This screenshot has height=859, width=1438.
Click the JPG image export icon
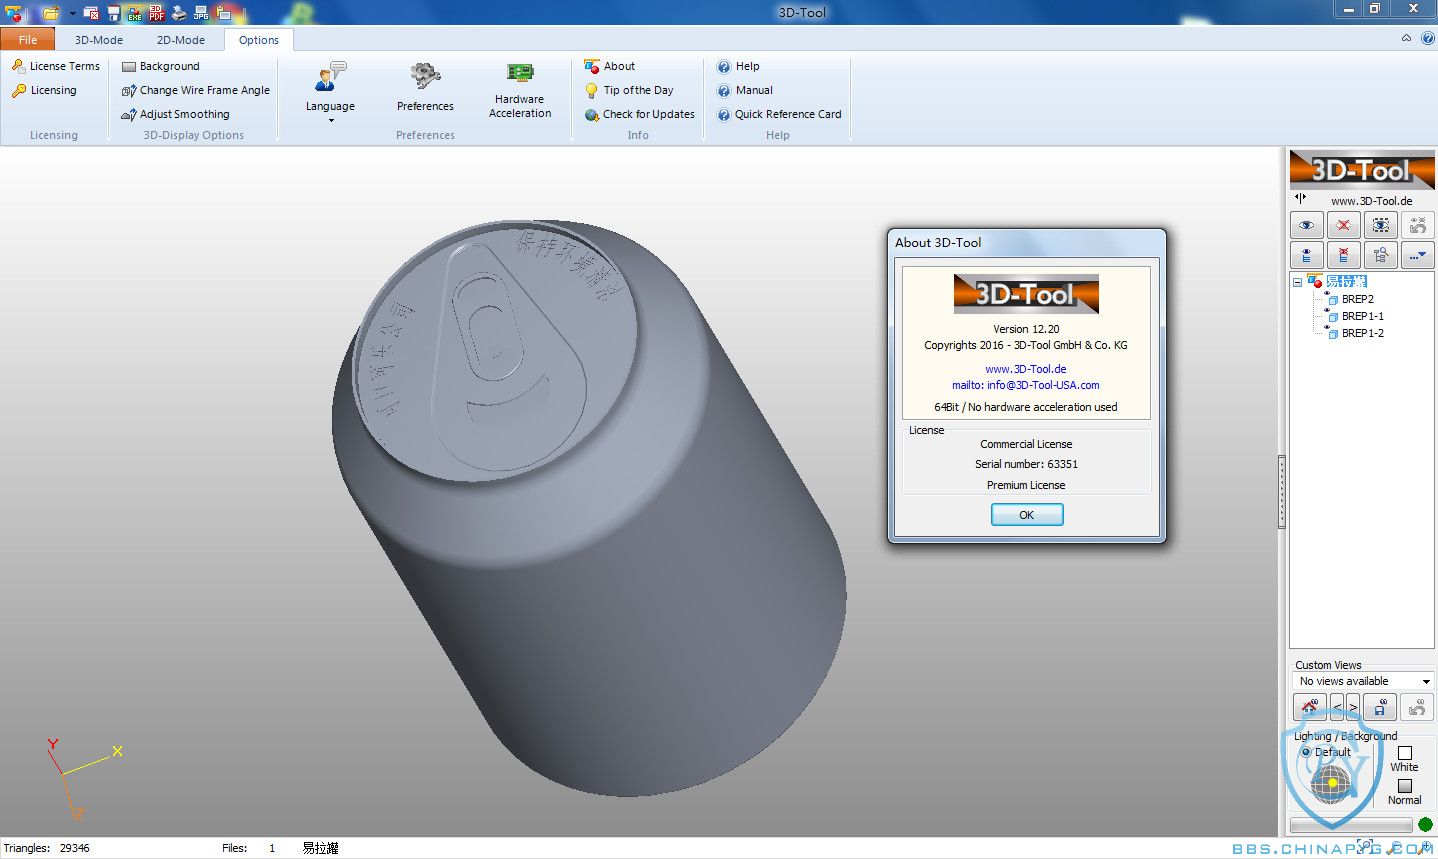(201, 13)
